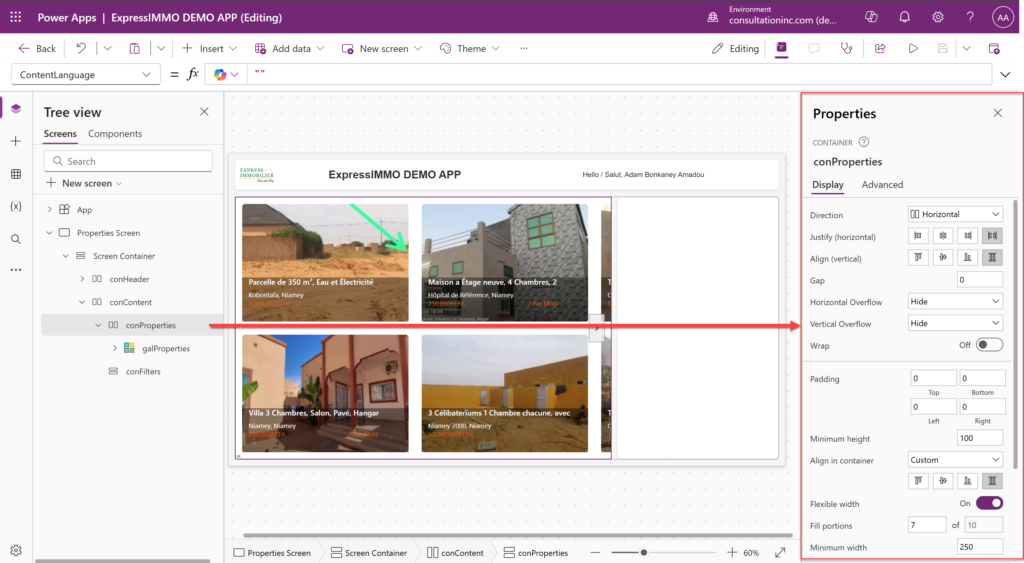The height and width of the screenshot is (563, 1024).
Task: Open the AA account avatar
Action: tap(1002, 18)
